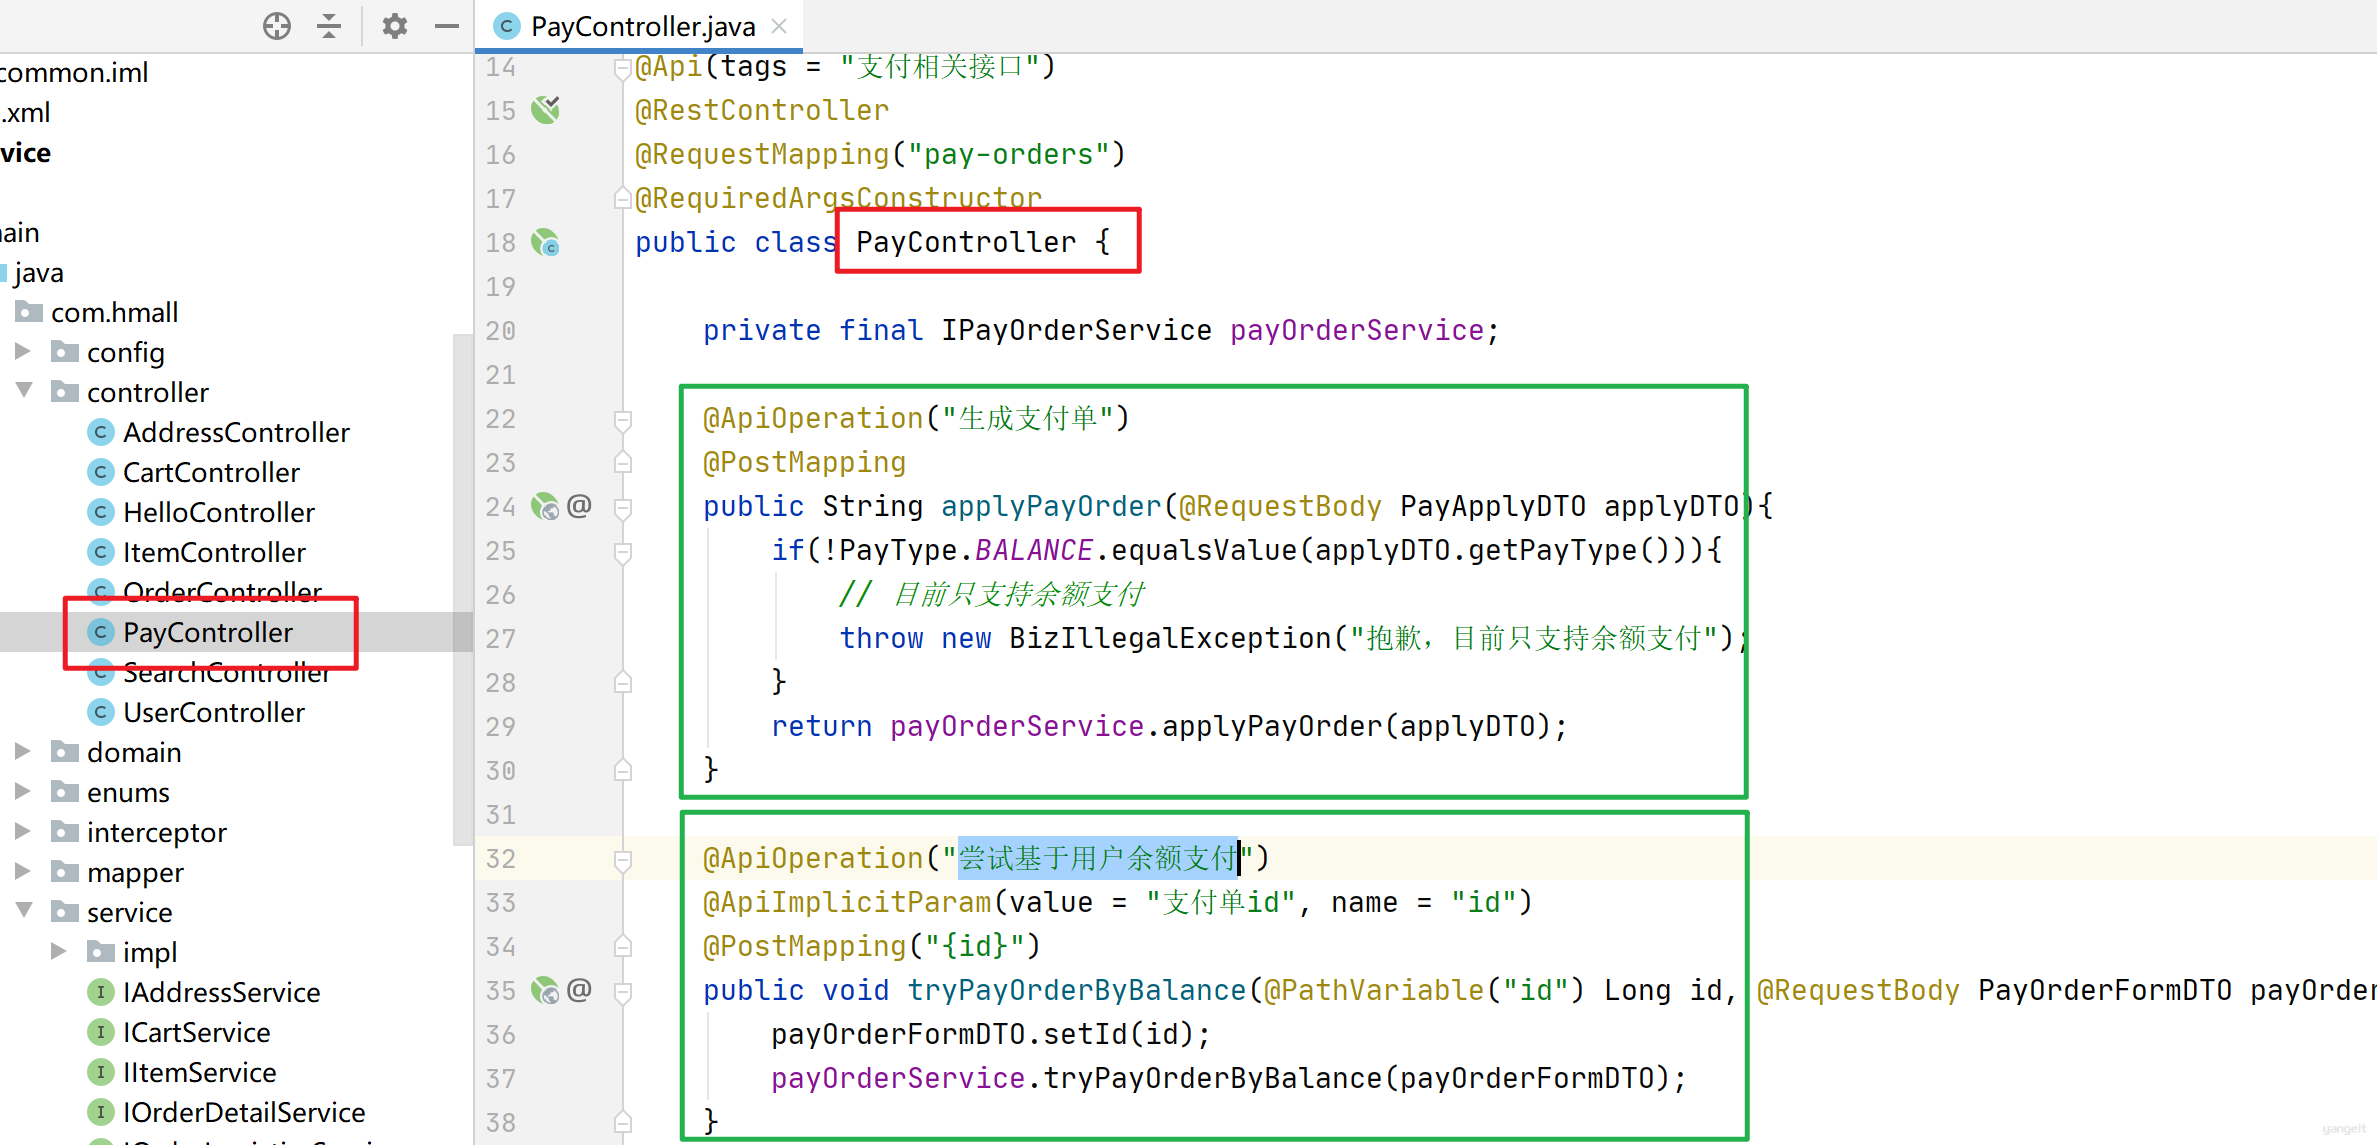The image size is (2377, 1145).
Task: Click the @RequiredArgsConstructor annotation on line 17
Action: [x=838, y=198]
